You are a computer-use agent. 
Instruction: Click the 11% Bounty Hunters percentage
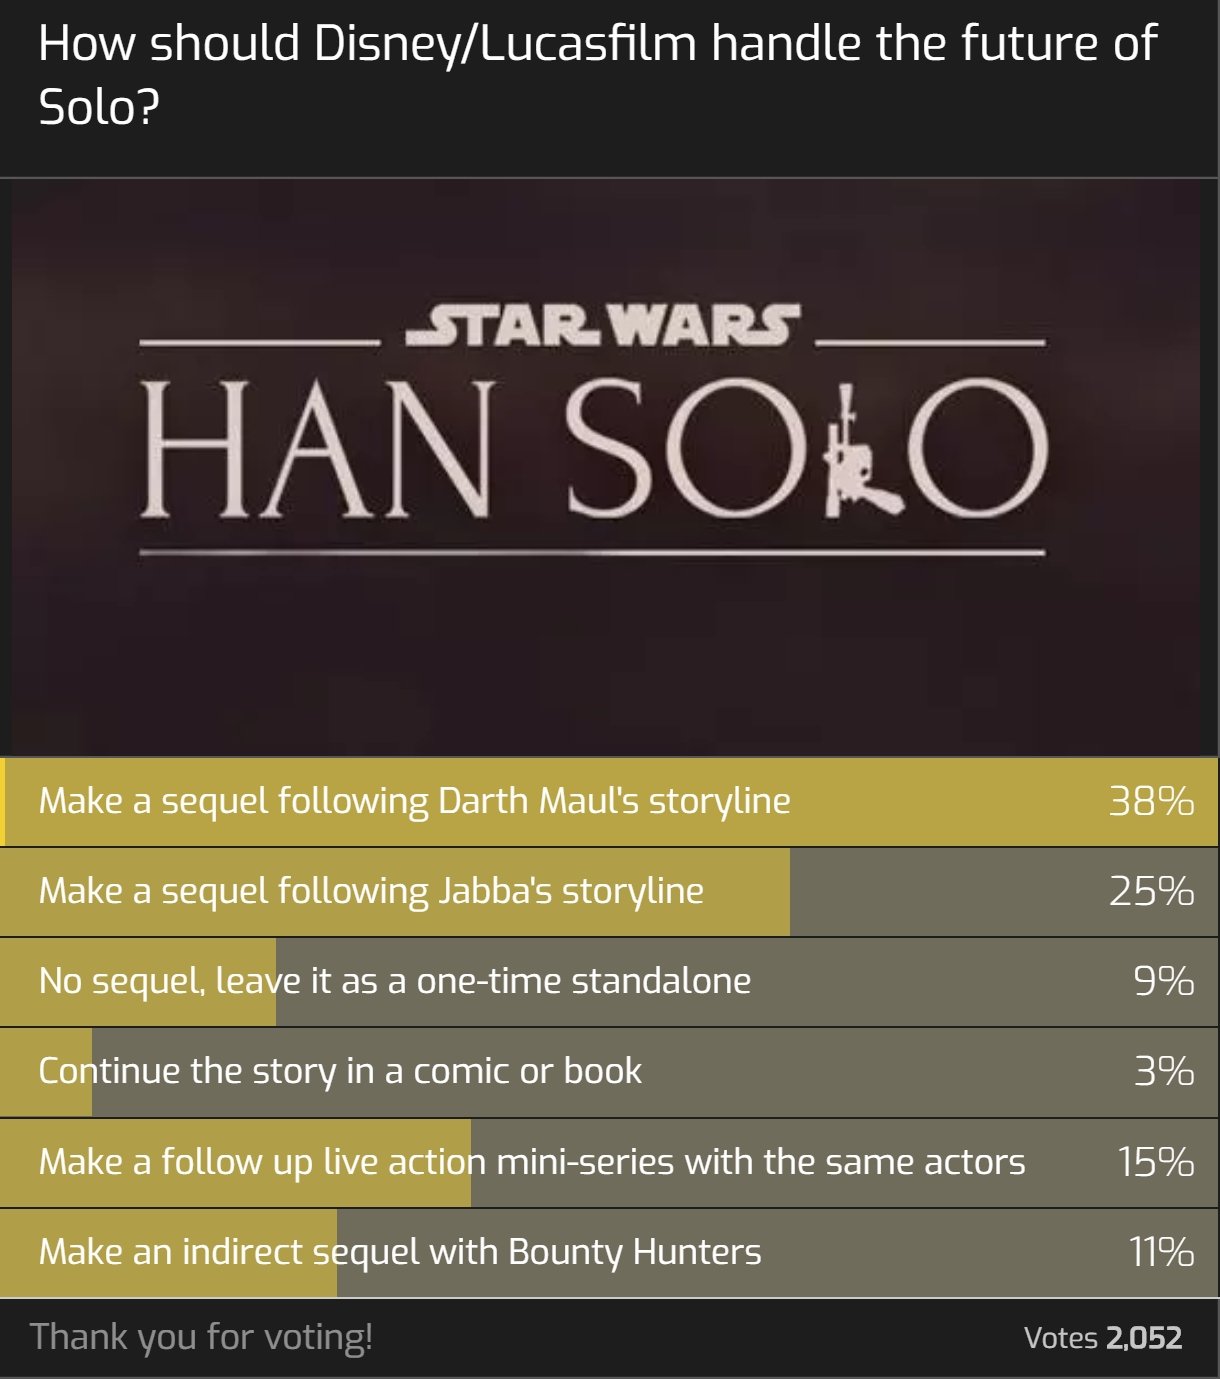1161,1252
